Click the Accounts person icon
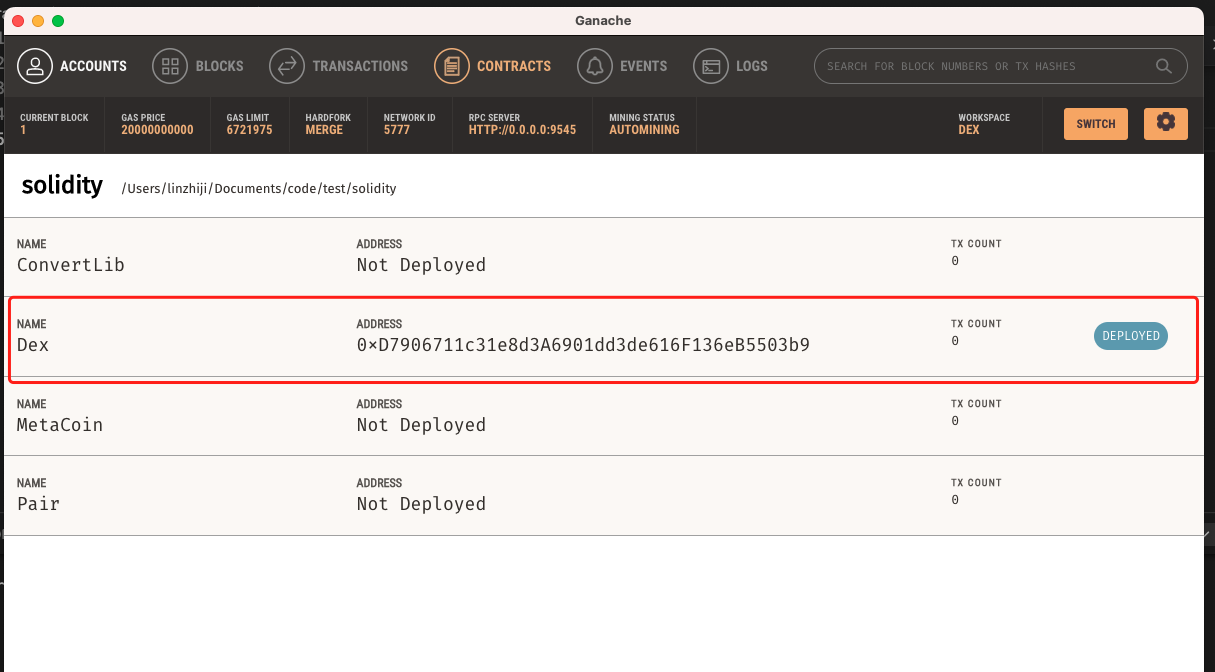1215x672 pixels. click(35, 66)
